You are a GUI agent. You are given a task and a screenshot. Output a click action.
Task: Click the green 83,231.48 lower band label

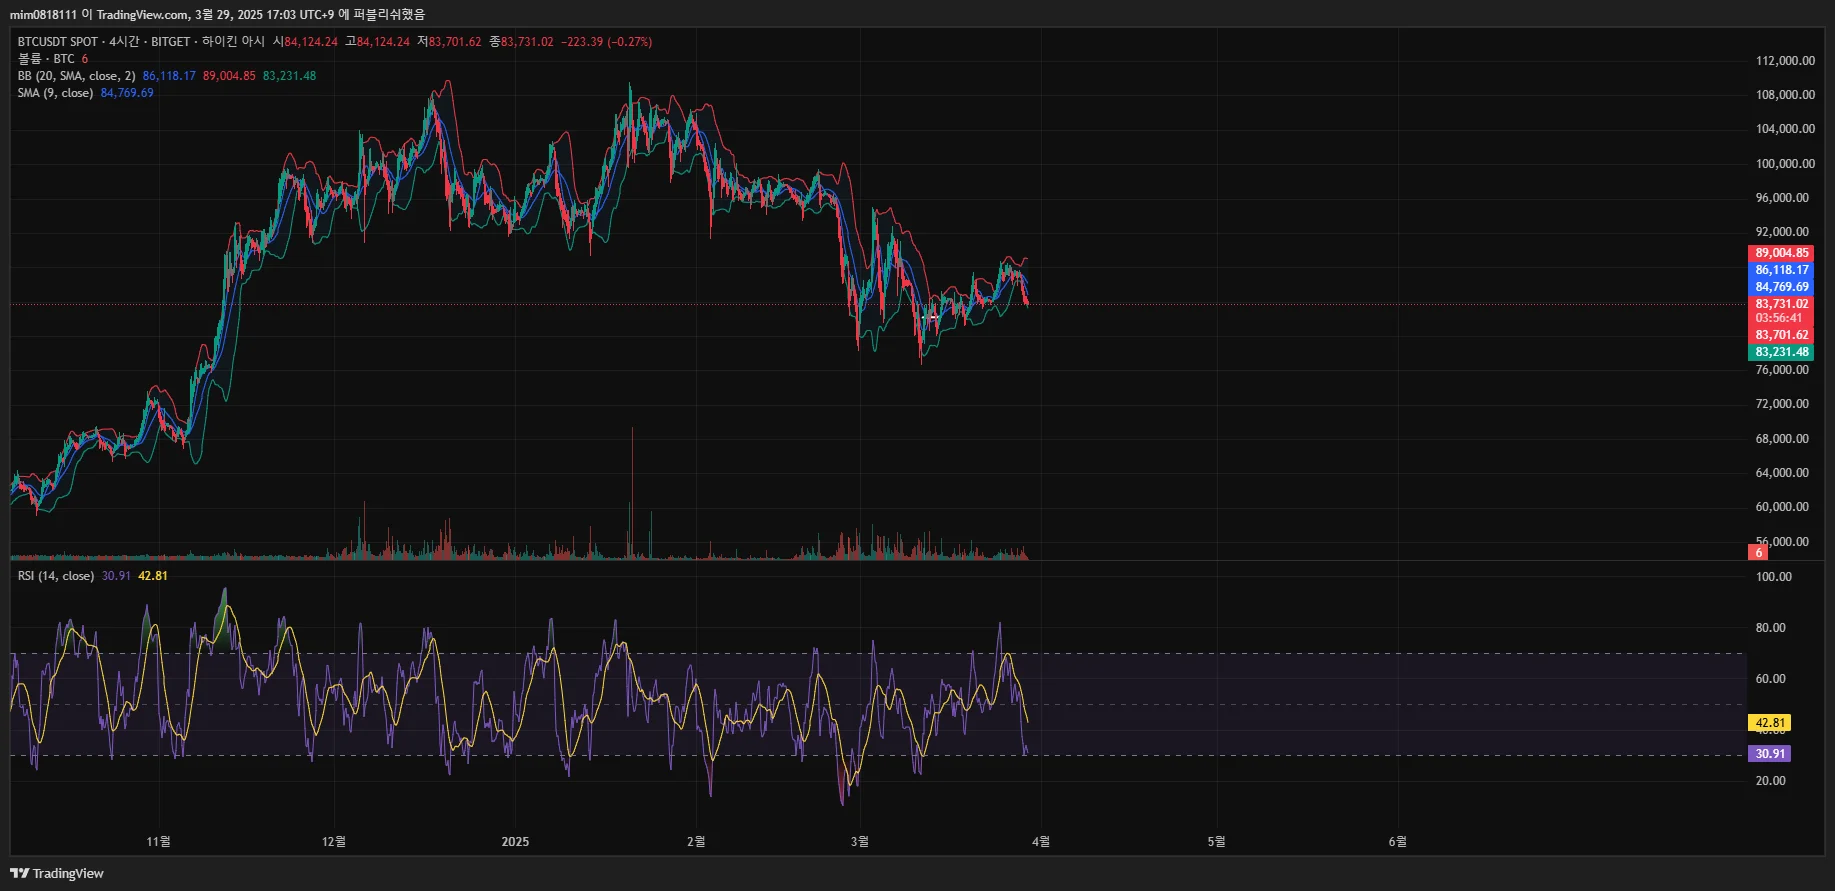(x=1781, y=352)
